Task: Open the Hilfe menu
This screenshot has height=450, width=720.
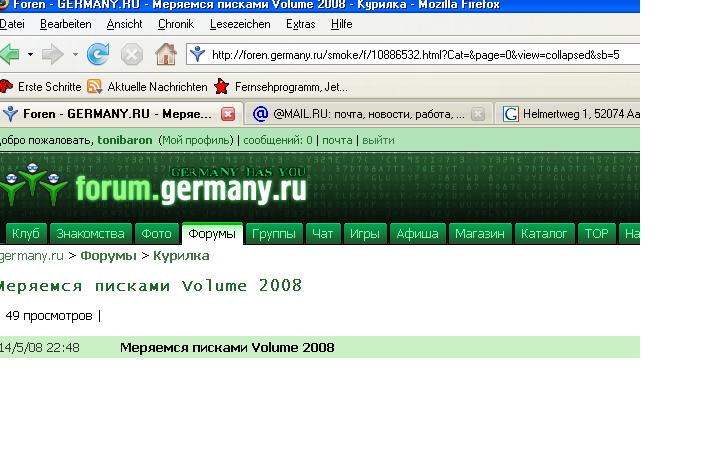Action: (x=342, y=24)
